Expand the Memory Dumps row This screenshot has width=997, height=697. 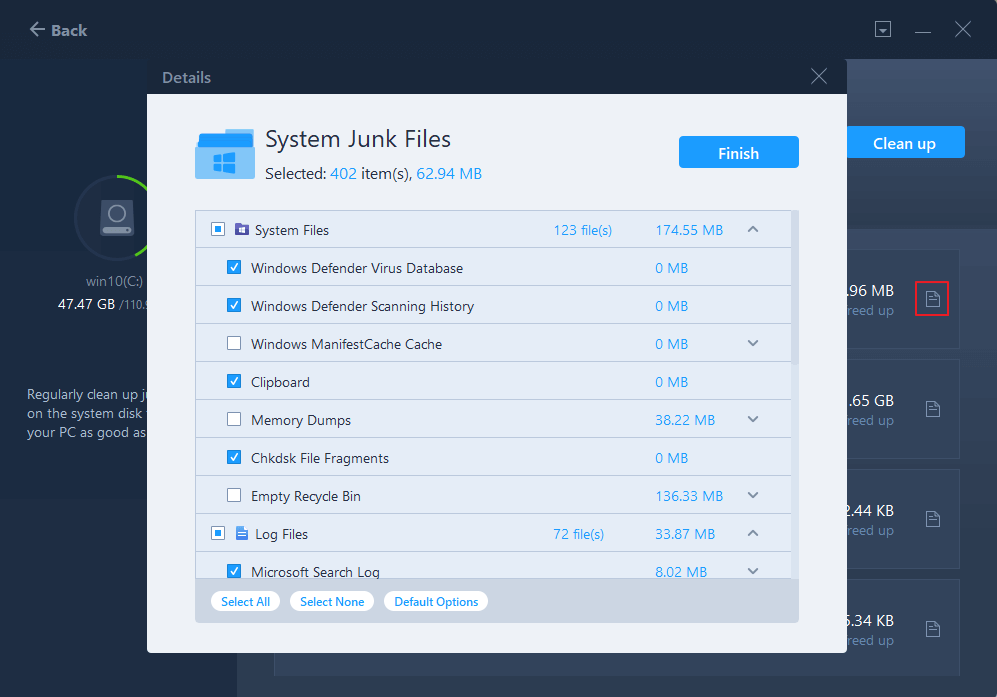pyautogui.click(x=753, y=419)
